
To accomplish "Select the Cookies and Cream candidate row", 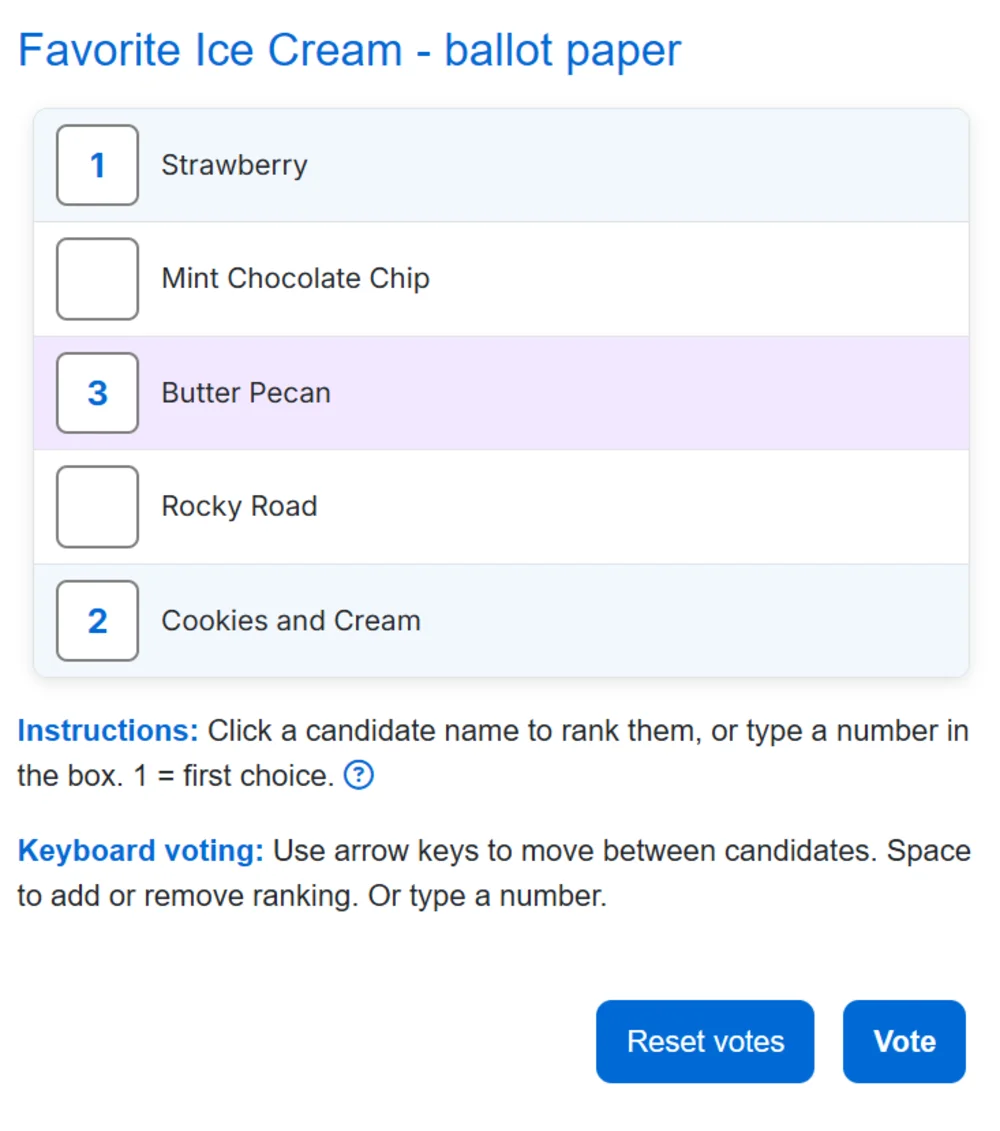I will coord(290,620).
